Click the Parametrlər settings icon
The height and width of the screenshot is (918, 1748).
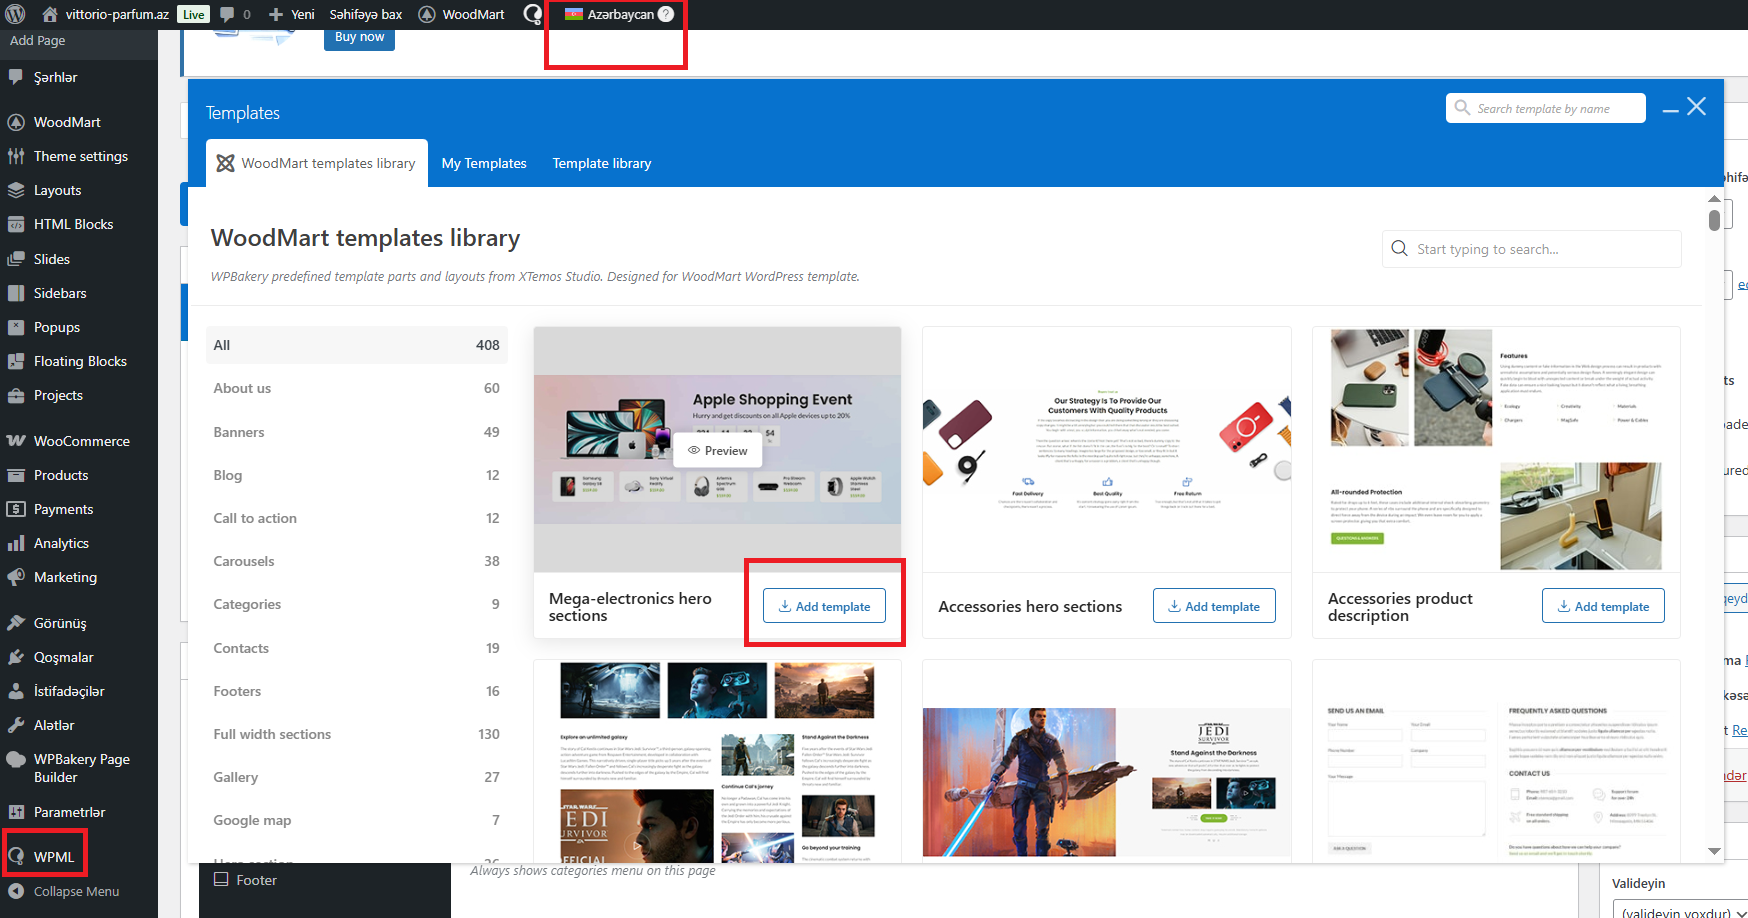(x=16, y=812)
